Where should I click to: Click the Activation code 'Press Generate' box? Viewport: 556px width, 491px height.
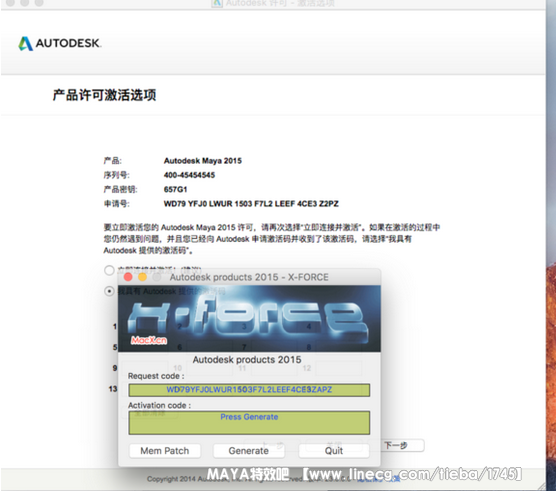click(249, 423)
